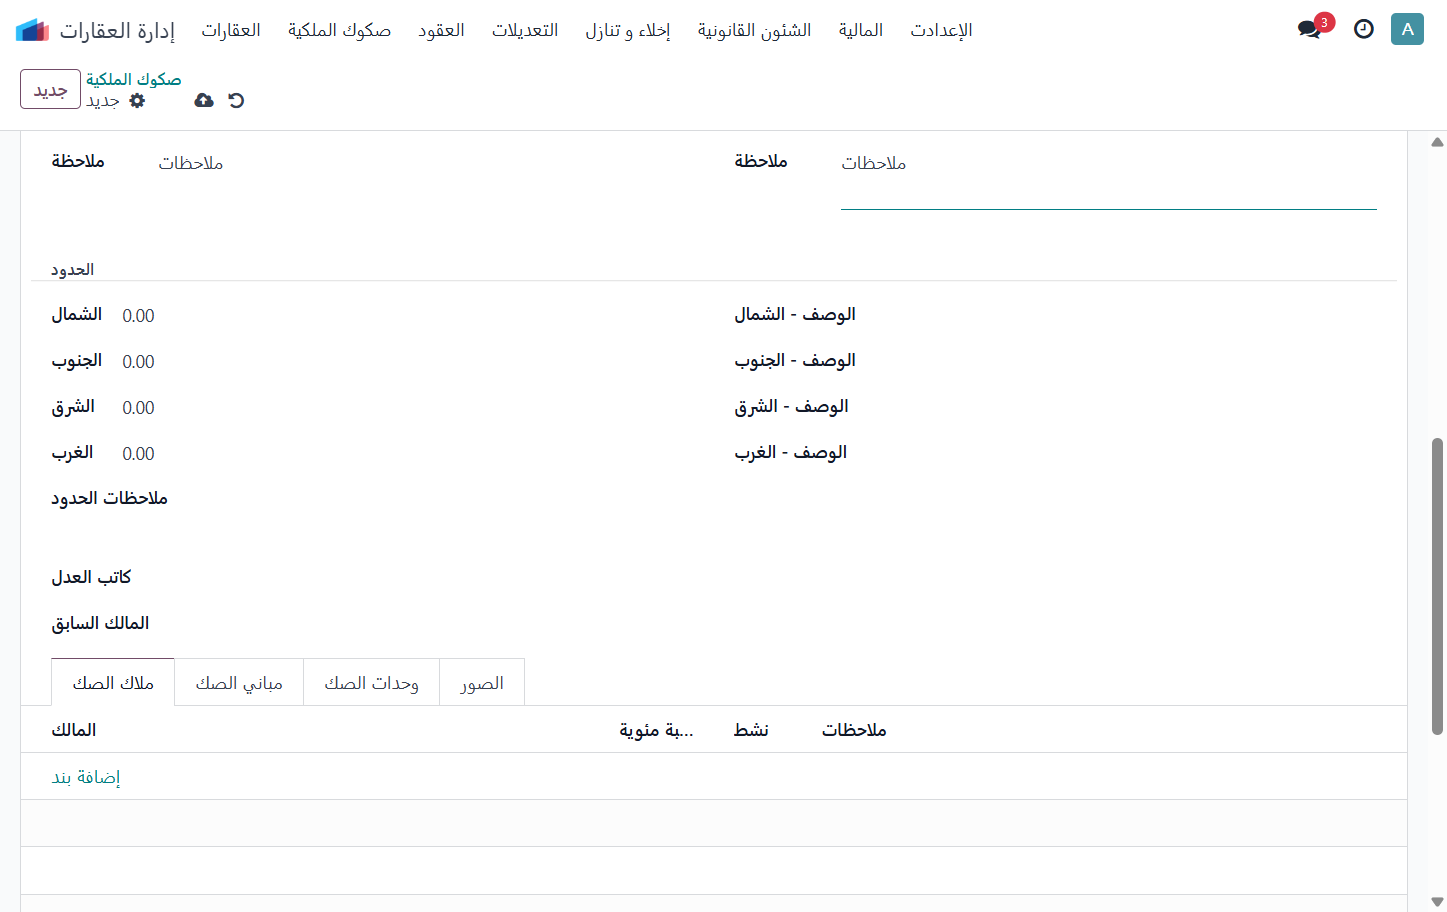Click the الوصف - الجنوب field
Screen dimensions: 1447x912
pos(1127,361)
